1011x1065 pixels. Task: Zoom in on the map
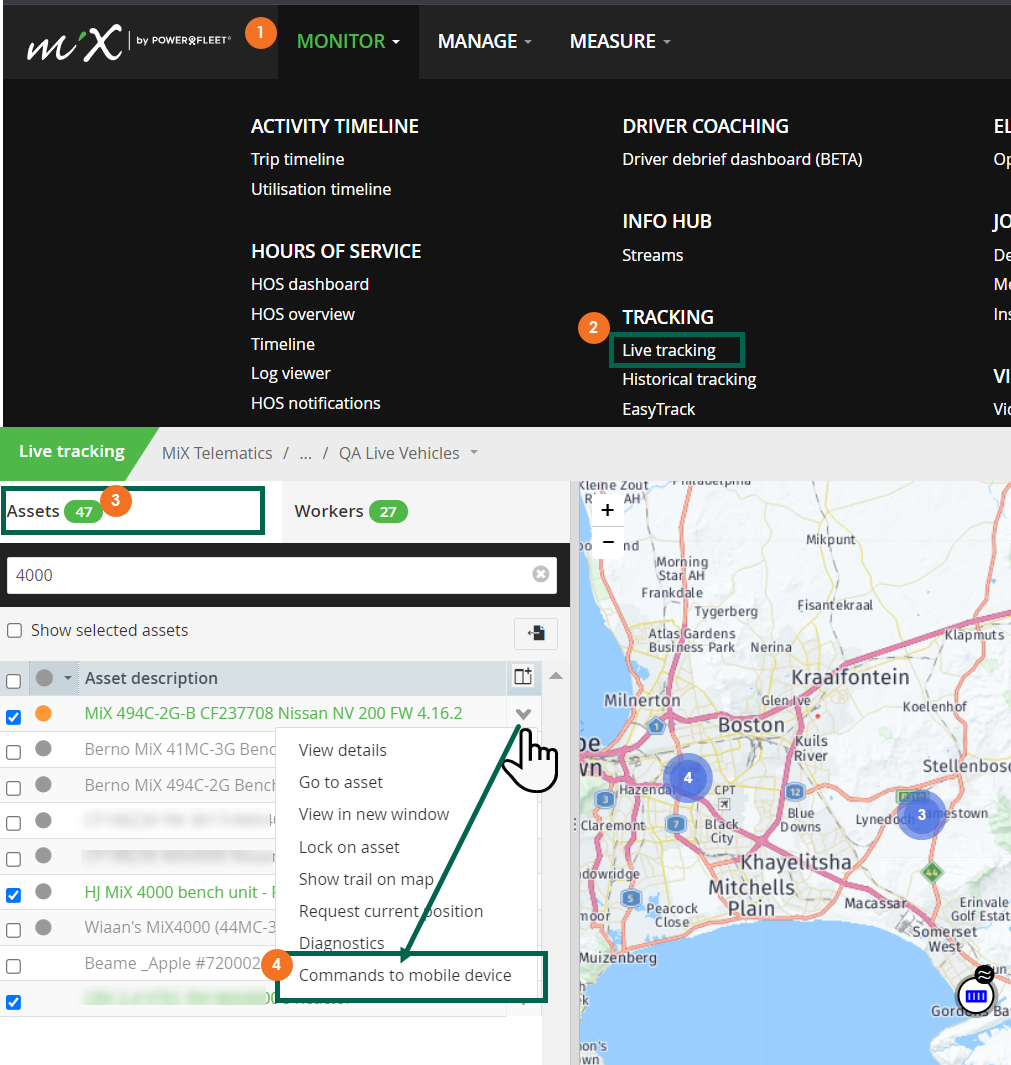[607, 510]
